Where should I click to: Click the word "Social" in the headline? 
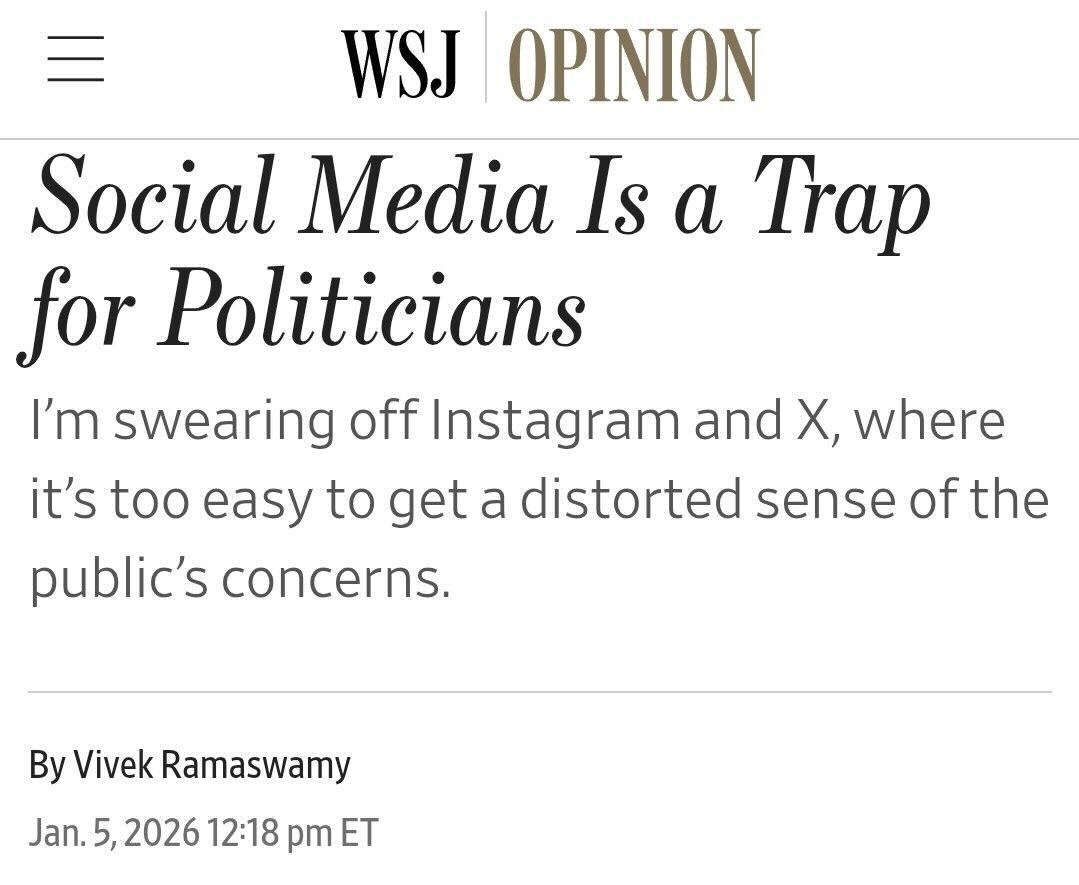click(x=152, y=198)
